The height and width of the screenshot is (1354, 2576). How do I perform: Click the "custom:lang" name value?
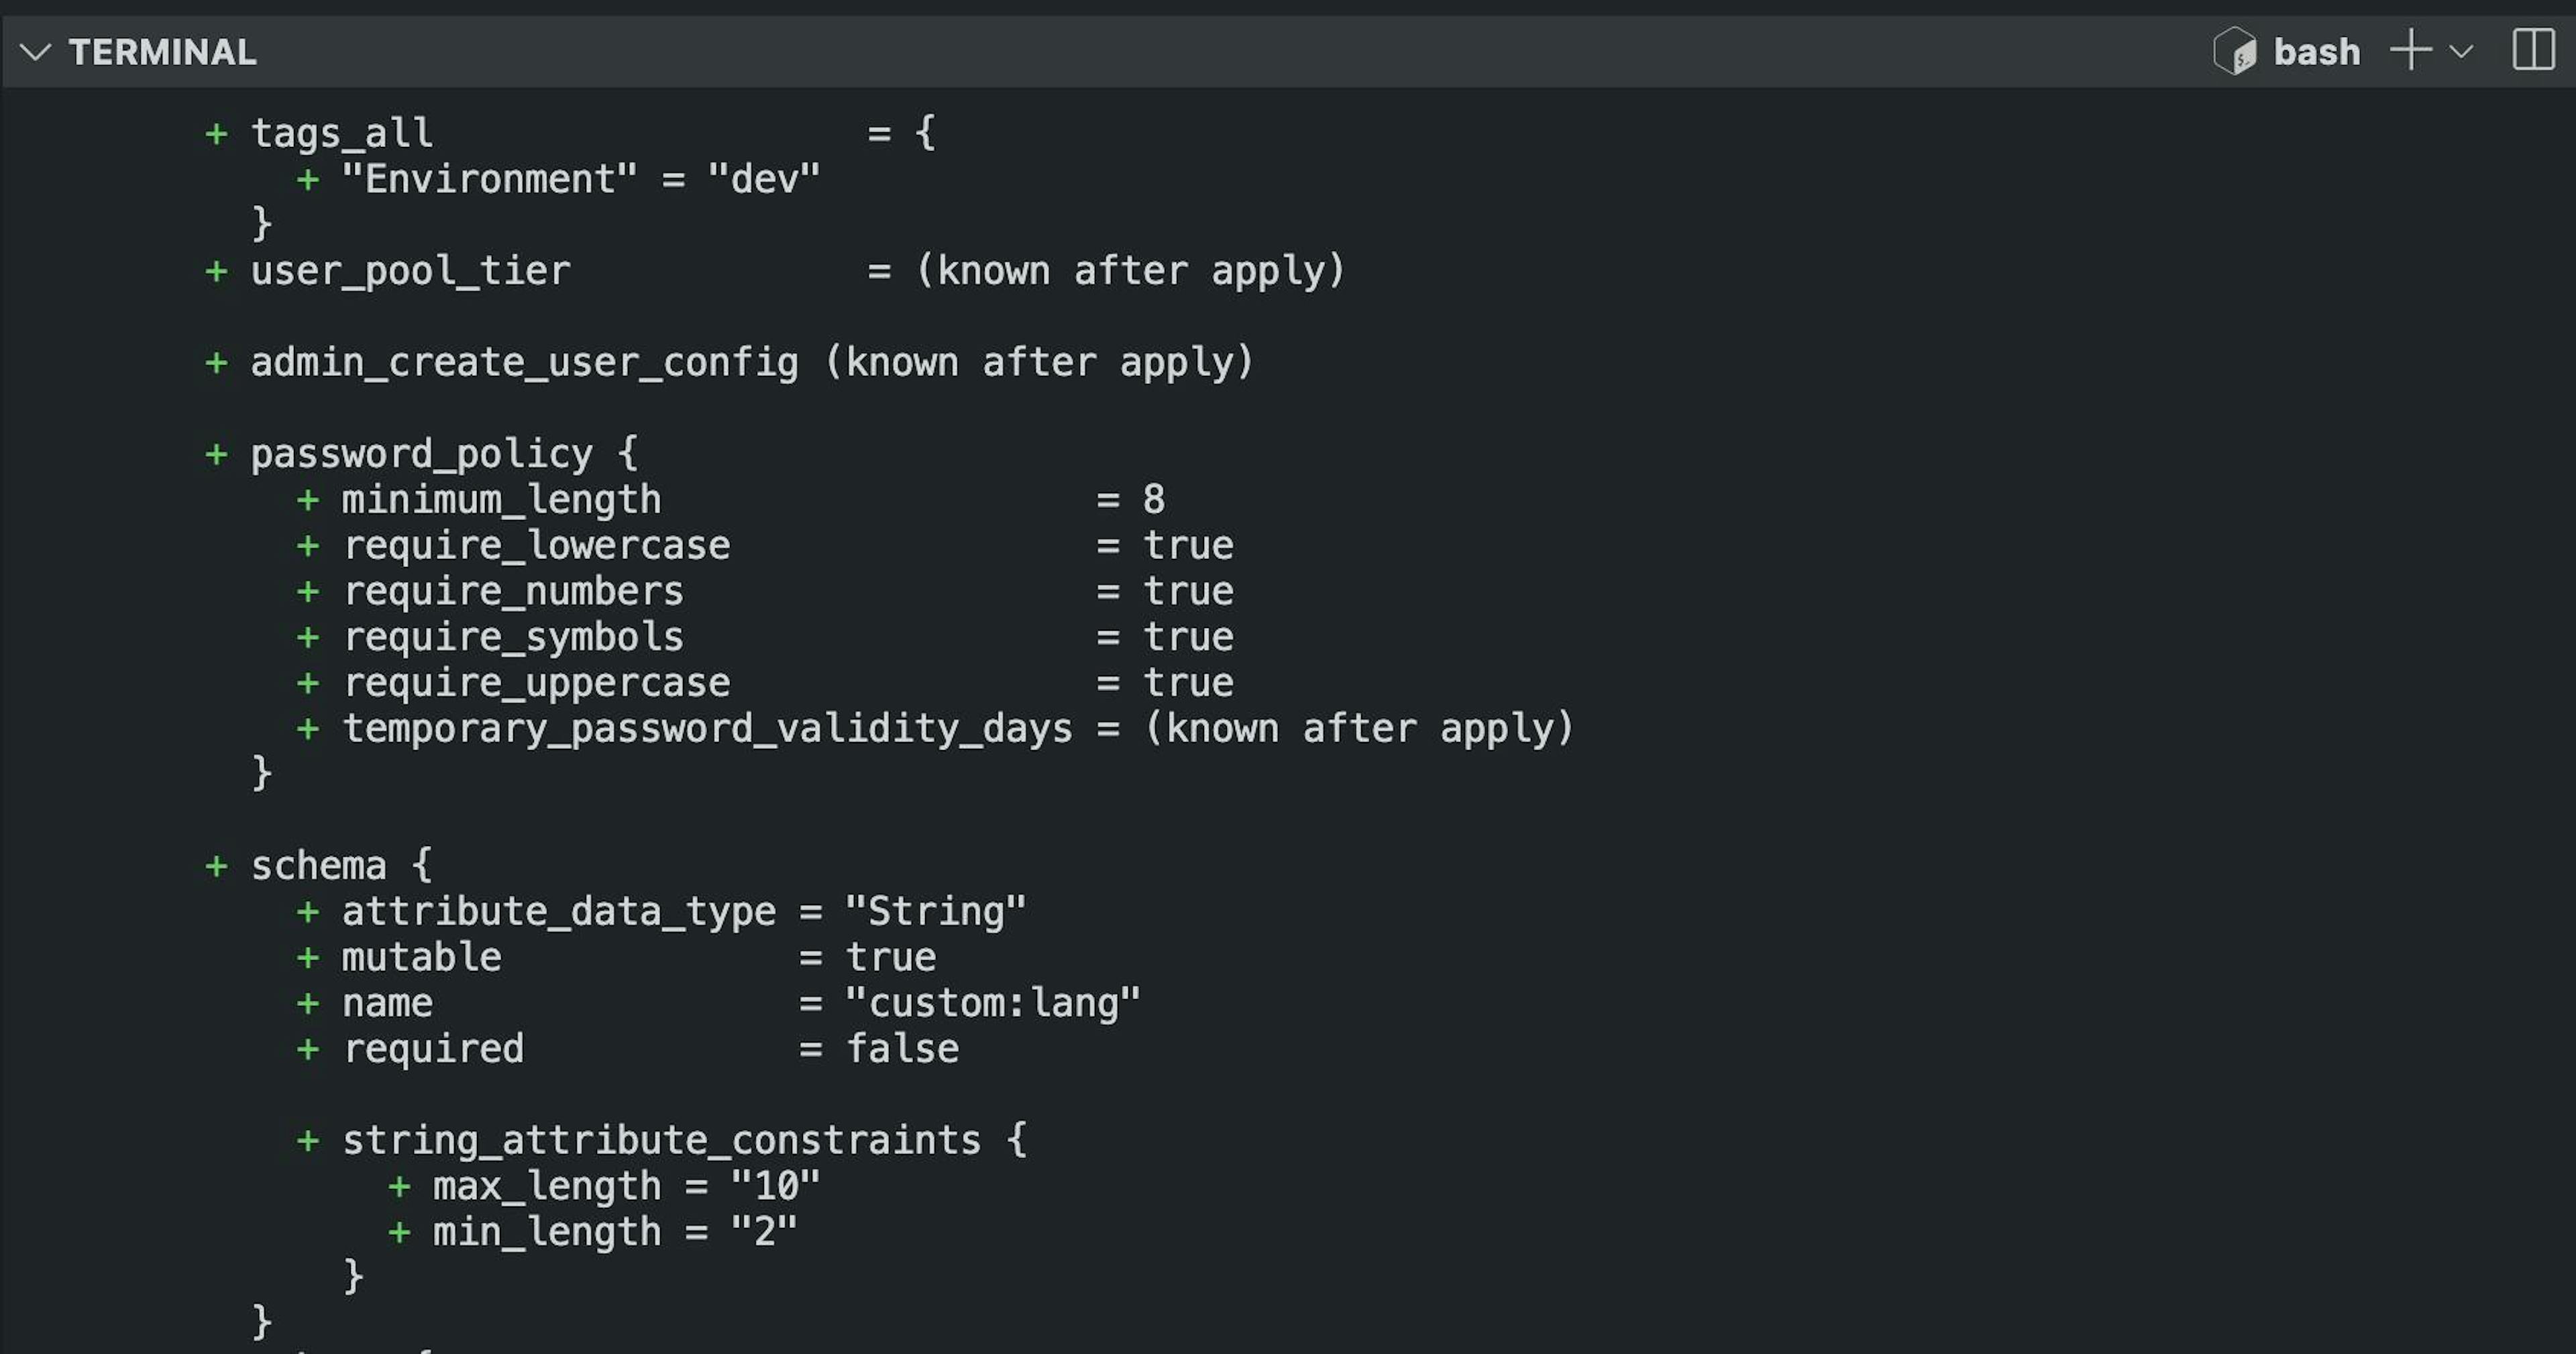point(992,1003)
